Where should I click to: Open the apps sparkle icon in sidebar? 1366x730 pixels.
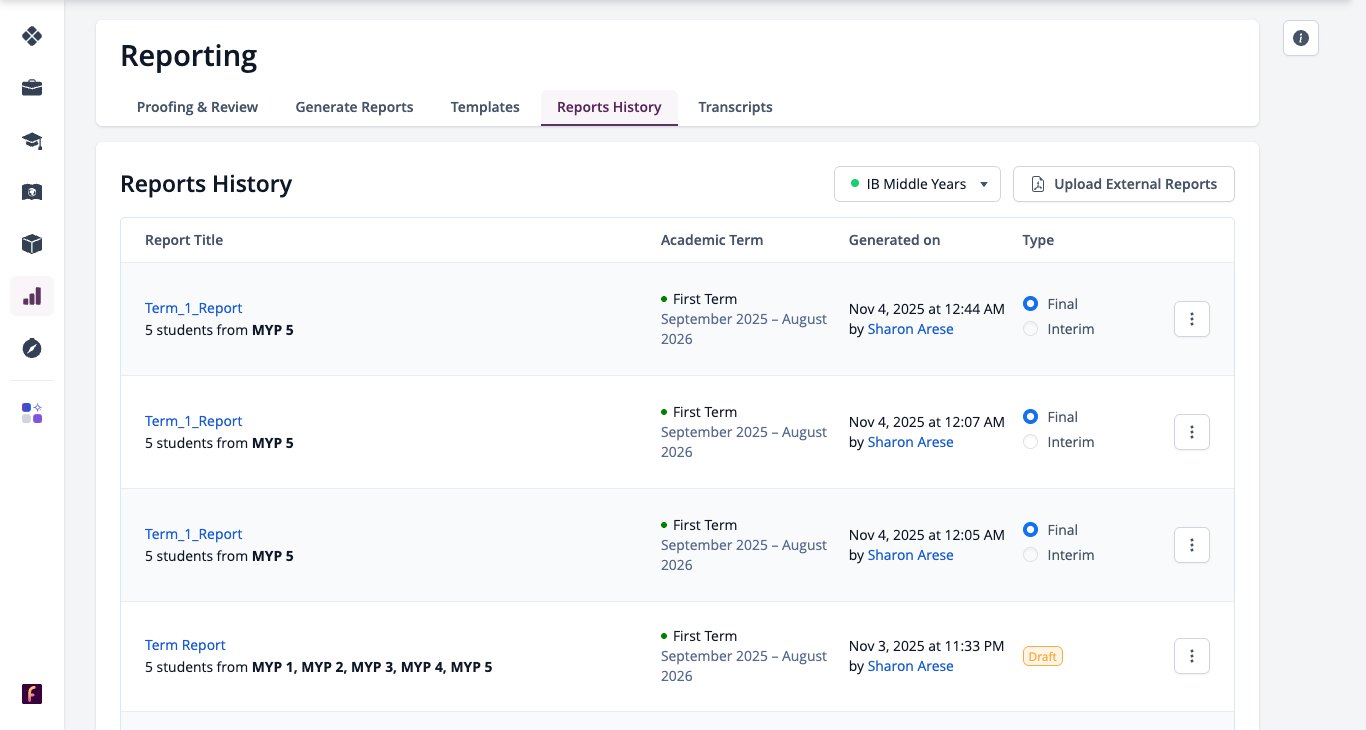click(x=32, y=413)
